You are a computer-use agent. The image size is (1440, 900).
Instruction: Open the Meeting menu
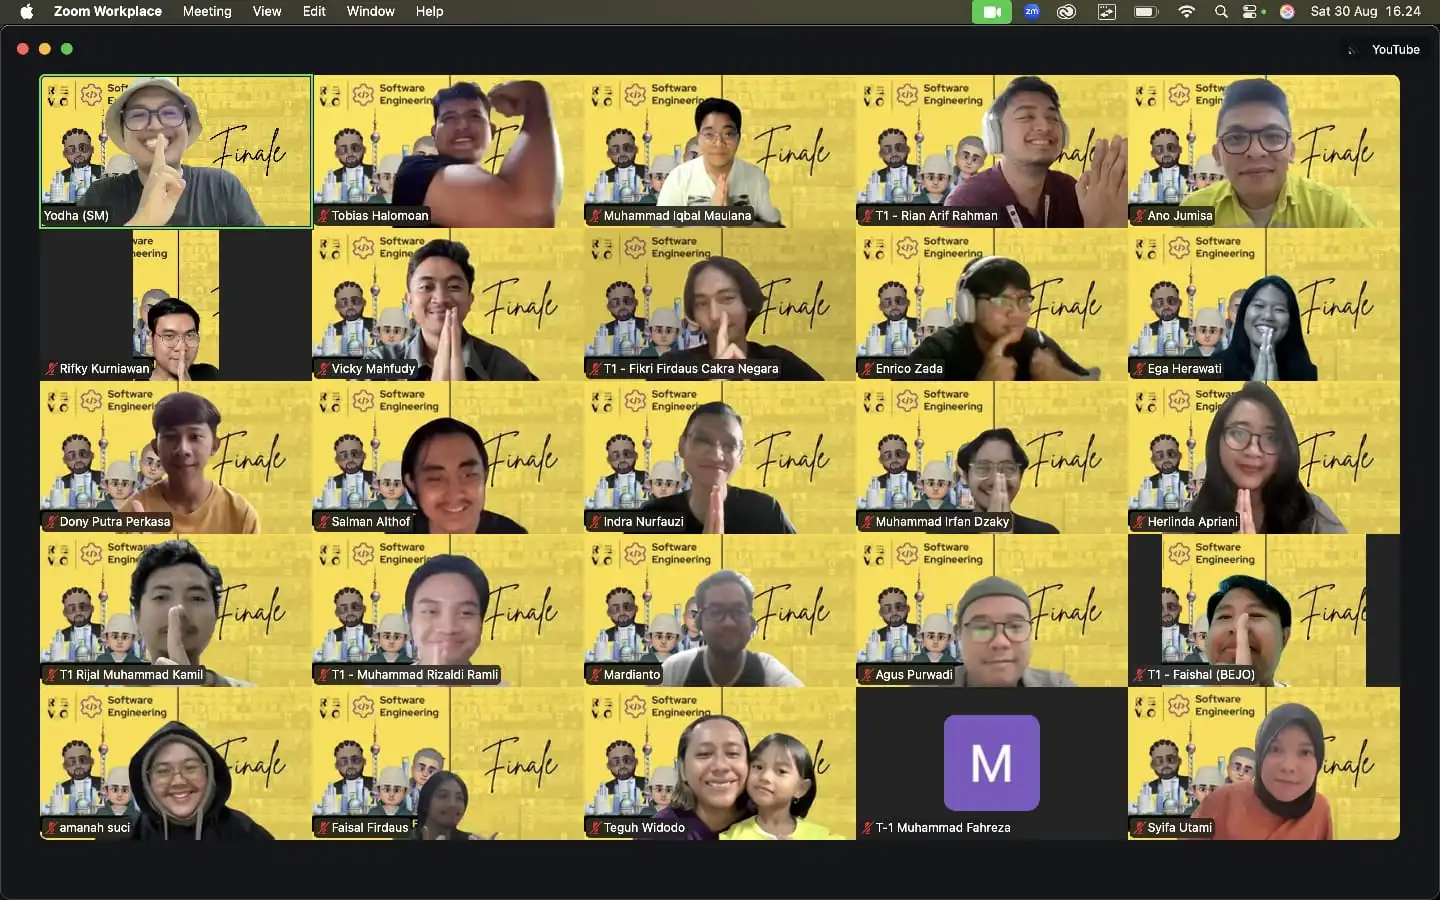[x=207, y=12]
